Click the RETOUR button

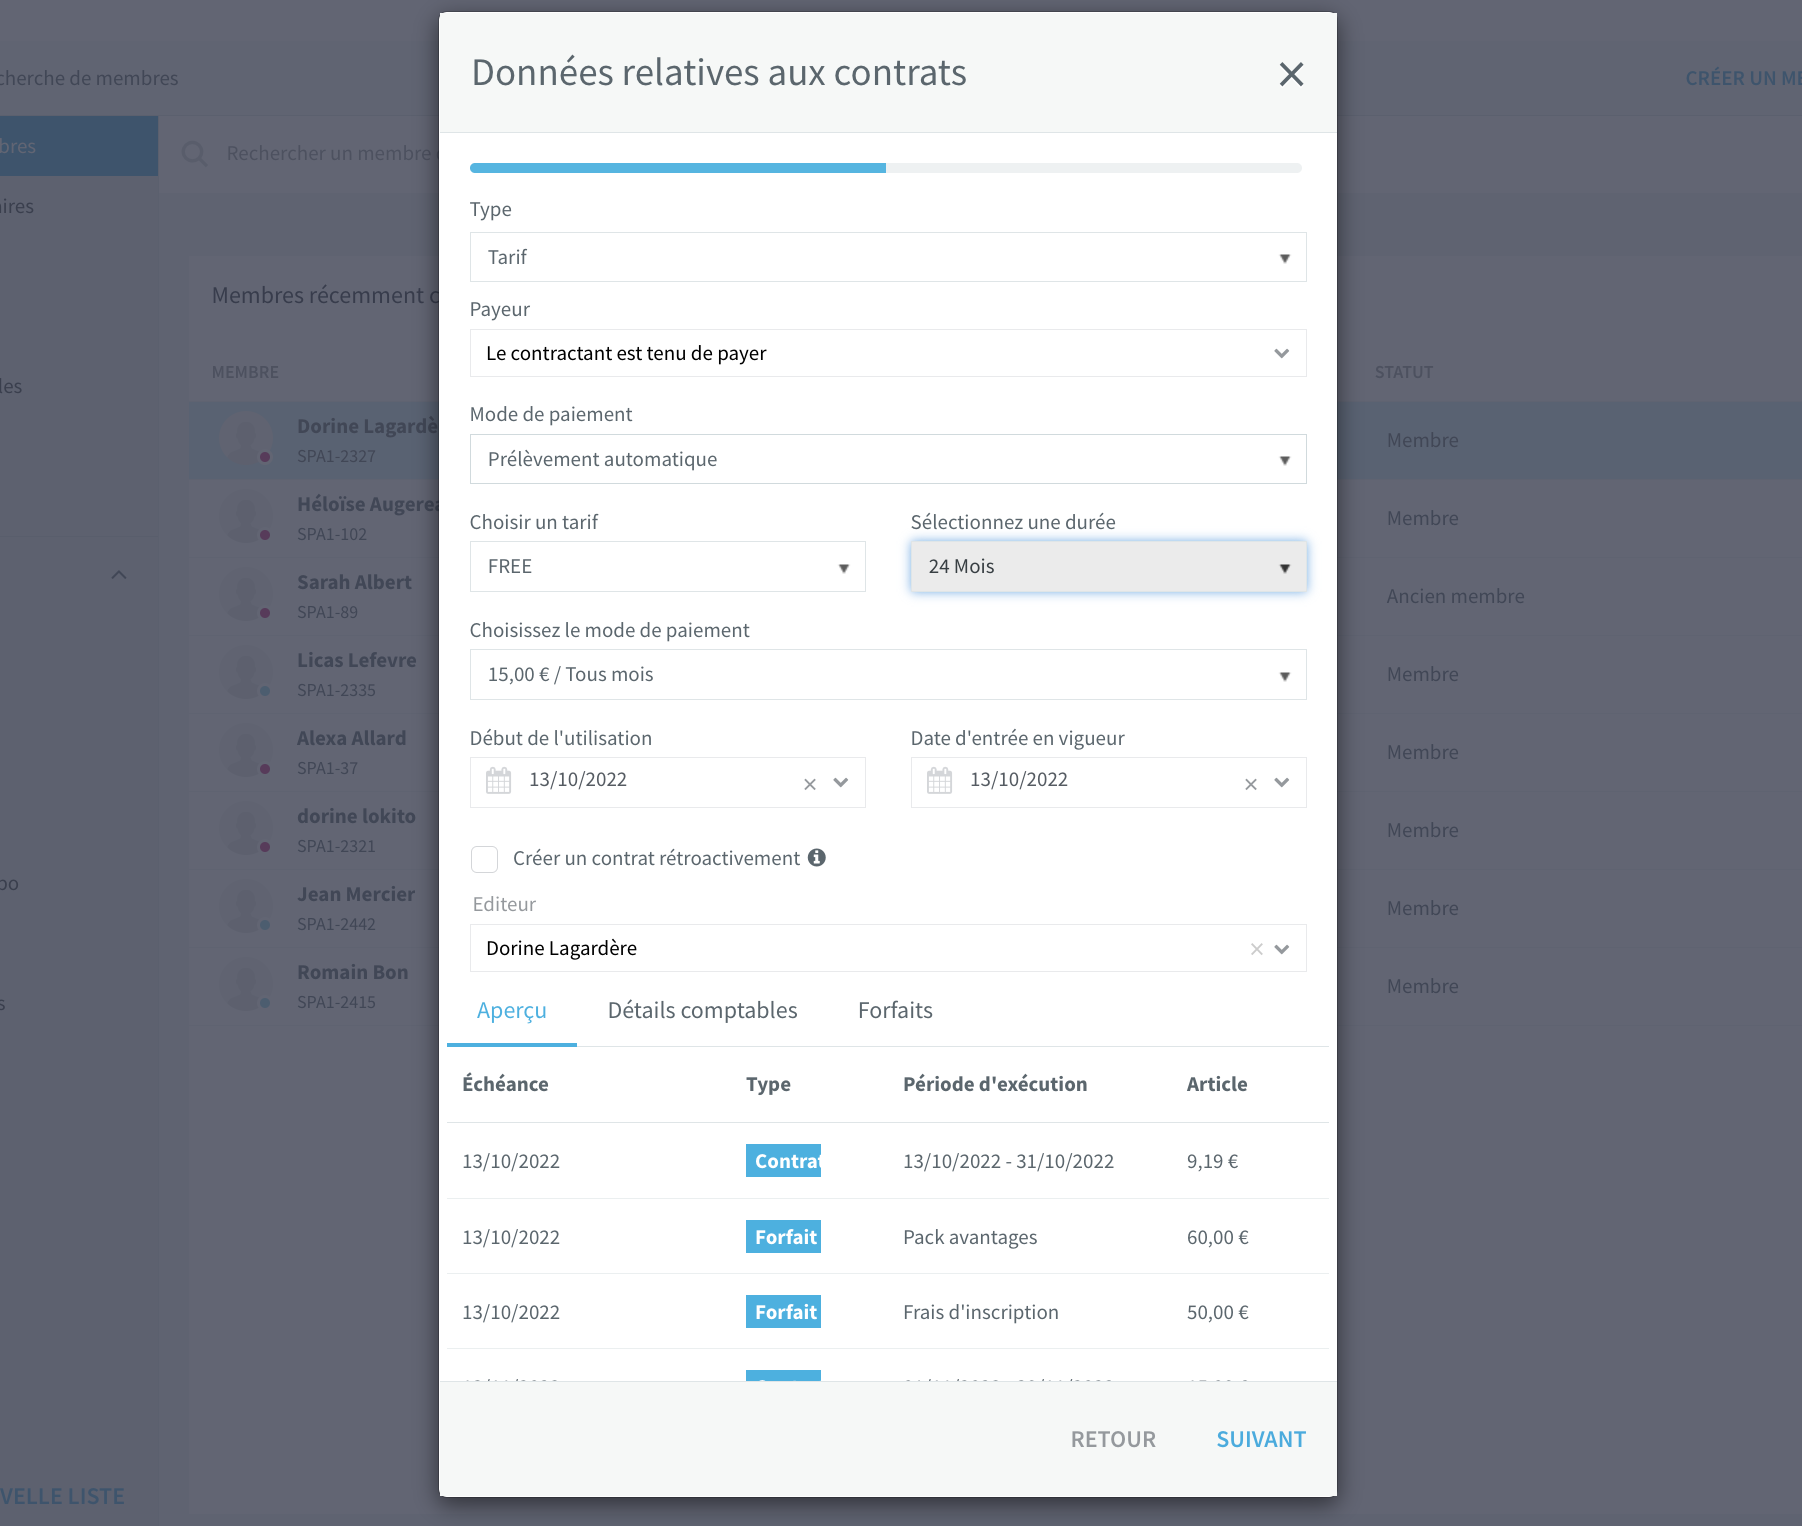tap(1113, 1439)
